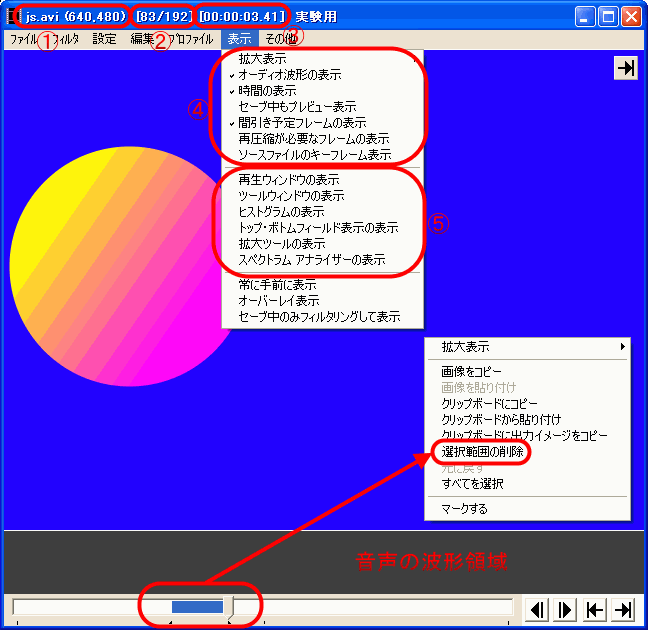Open the 設定 menu
This screenshot has height=630, width=648.
[x=104, y=40]
